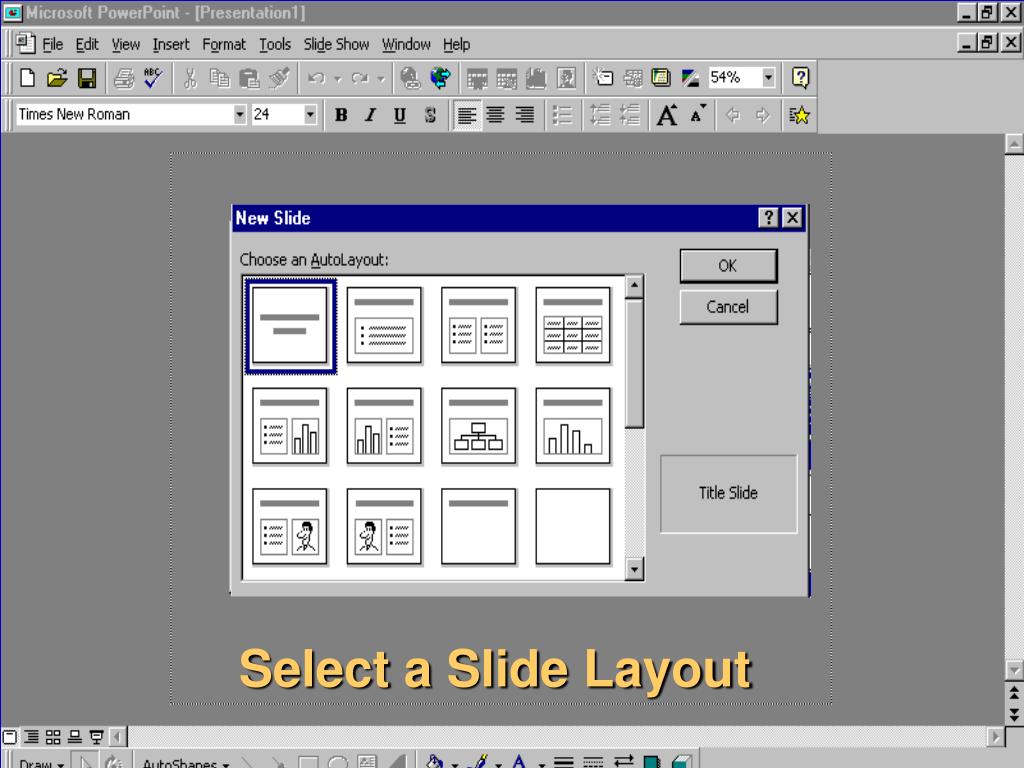1024x768 pixels.
Task: Toggle Bold formatting
Action: pos(341,116)
